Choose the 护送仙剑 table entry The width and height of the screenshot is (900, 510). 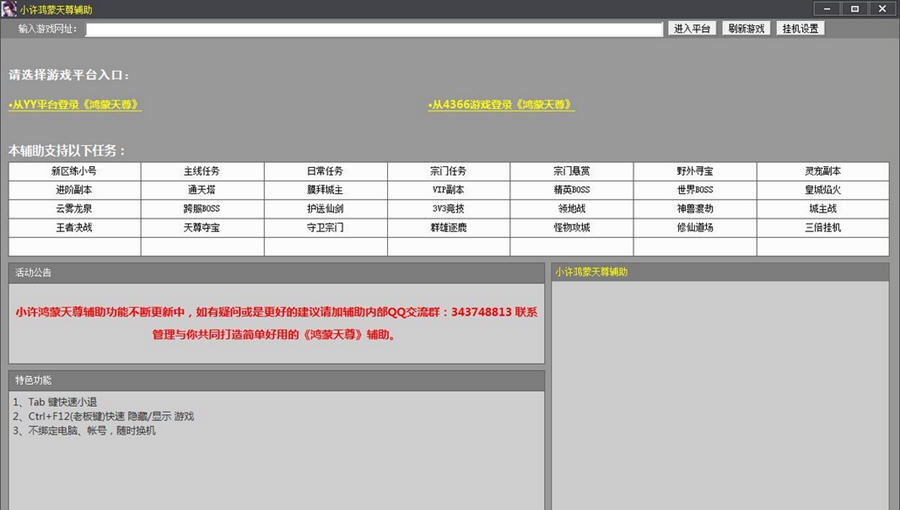click(x=325, y=209)
